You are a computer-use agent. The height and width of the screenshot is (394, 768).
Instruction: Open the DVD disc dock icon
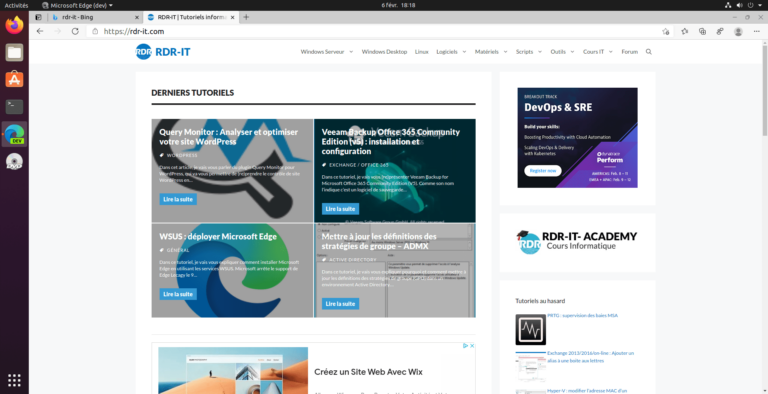coord(14,162)
